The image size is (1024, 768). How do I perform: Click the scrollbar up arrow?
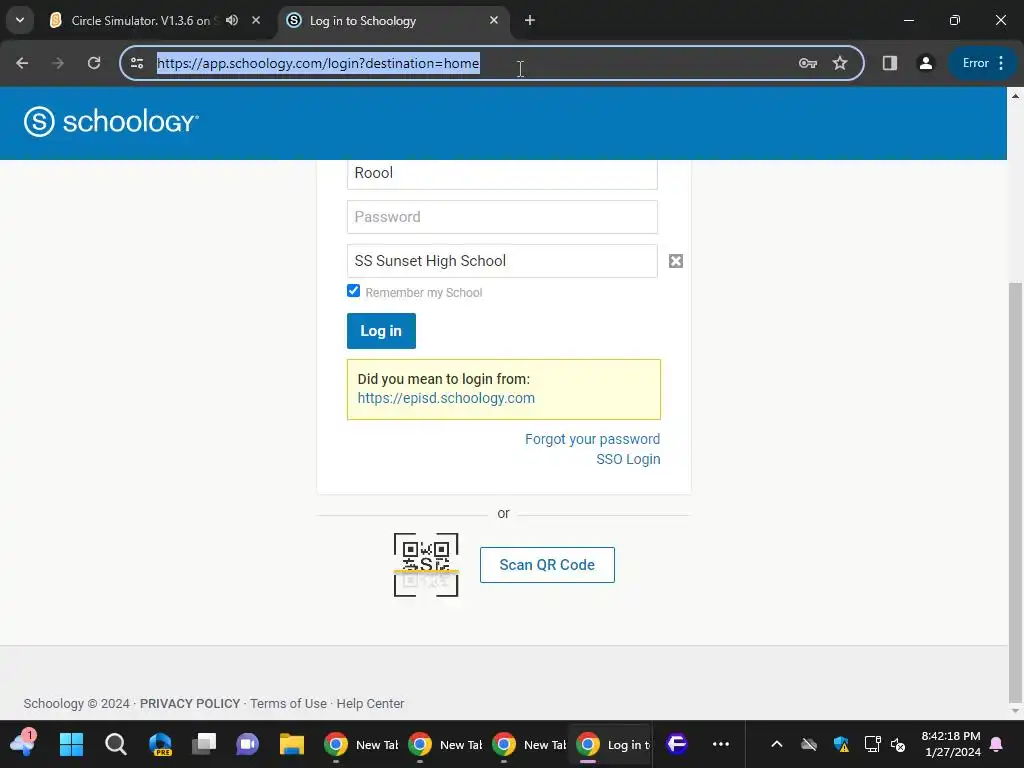pos(1015,96)
